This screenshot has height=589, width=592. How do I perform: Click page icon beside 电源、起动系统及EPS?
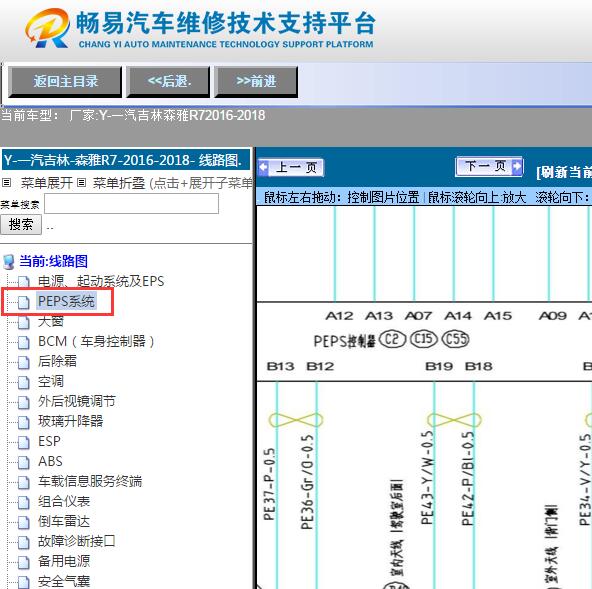[x=23, y=282]
